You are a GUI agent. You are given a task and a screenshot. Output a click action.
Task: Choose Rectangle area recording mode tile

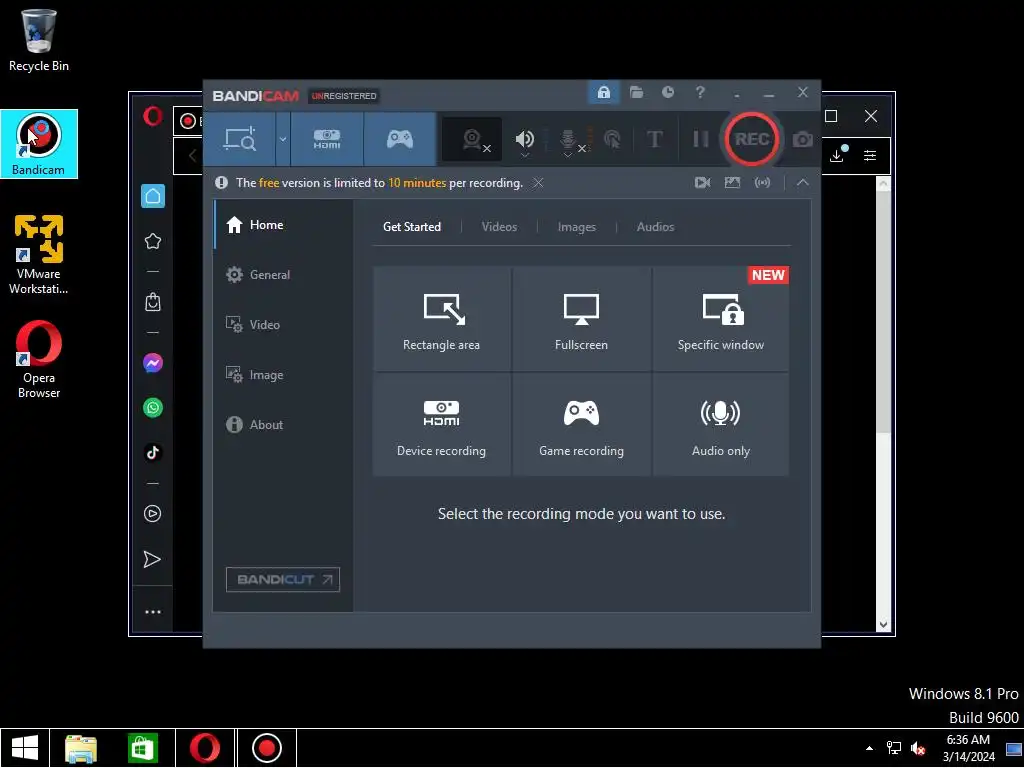point(441,319)
